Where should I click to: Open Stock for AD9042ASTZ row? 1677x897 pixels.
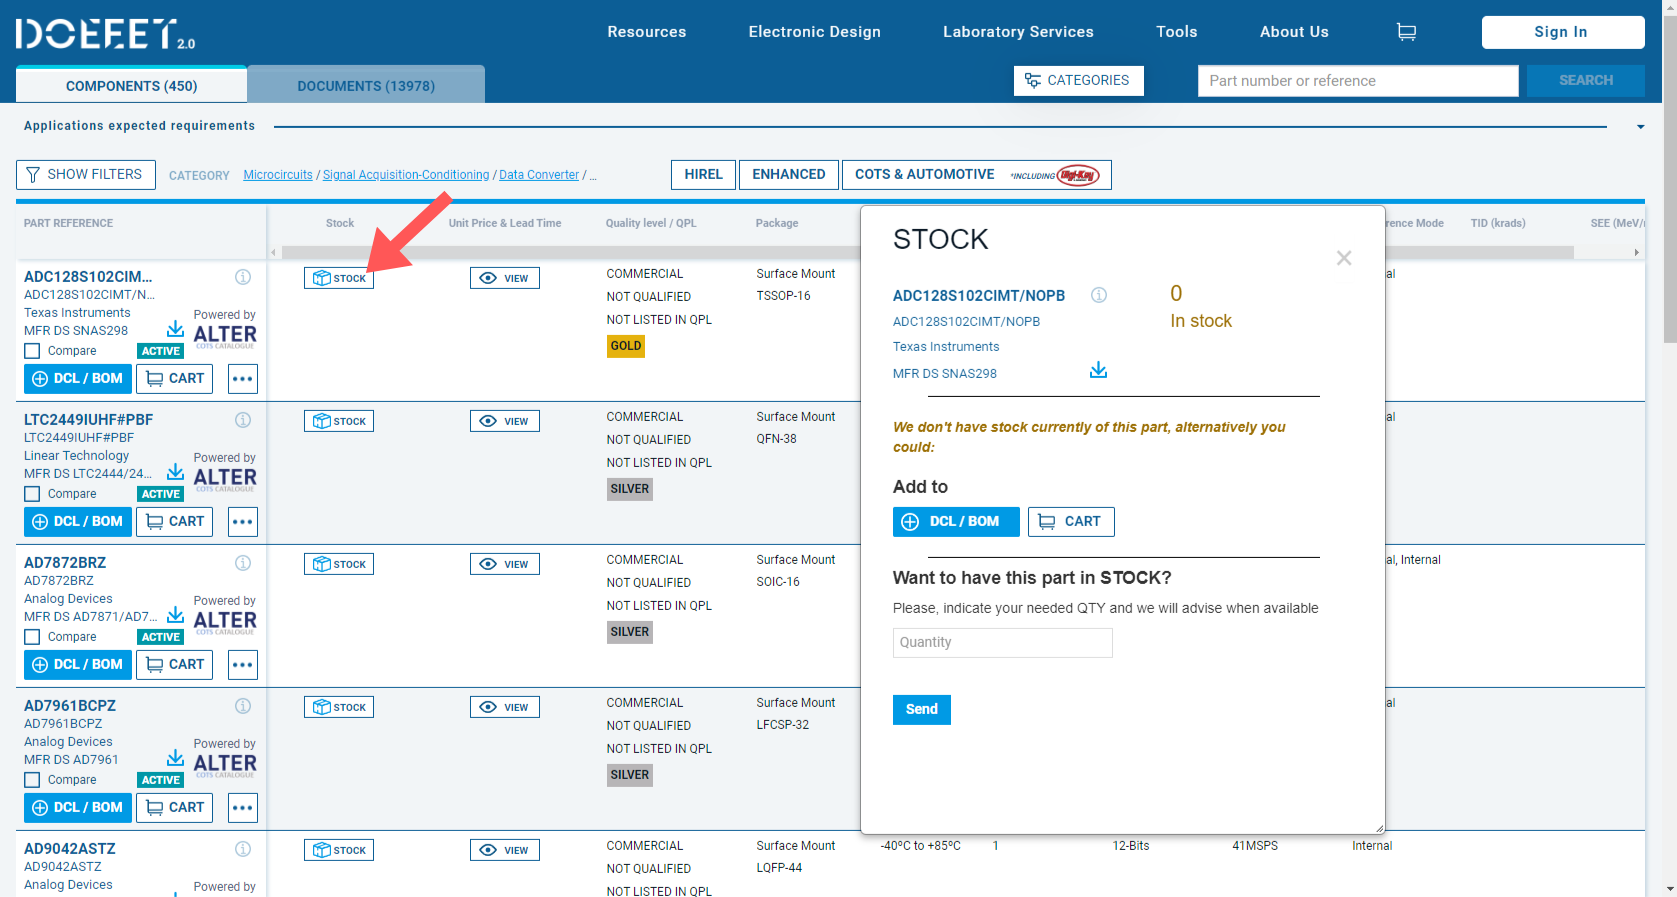coord(339,850)
